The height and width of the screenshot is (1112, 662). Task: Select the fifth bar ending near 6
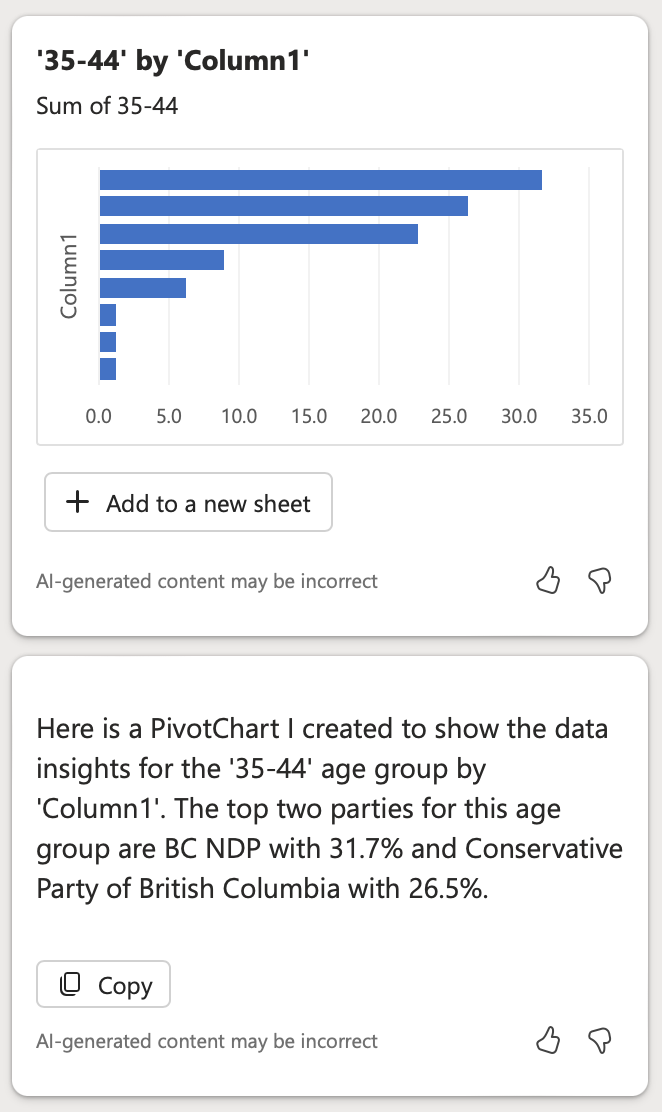[x=143, y=288]
